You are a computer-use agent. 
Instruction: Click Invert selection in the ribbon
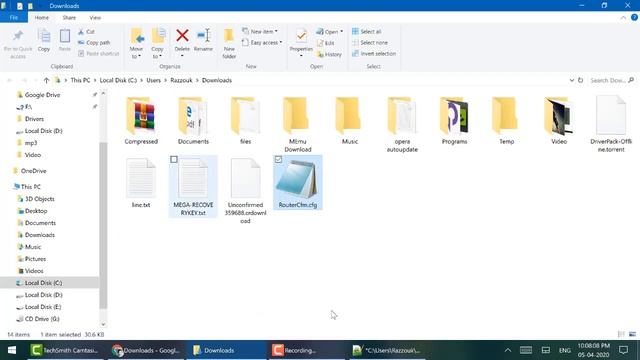click(x=374, y=53)
